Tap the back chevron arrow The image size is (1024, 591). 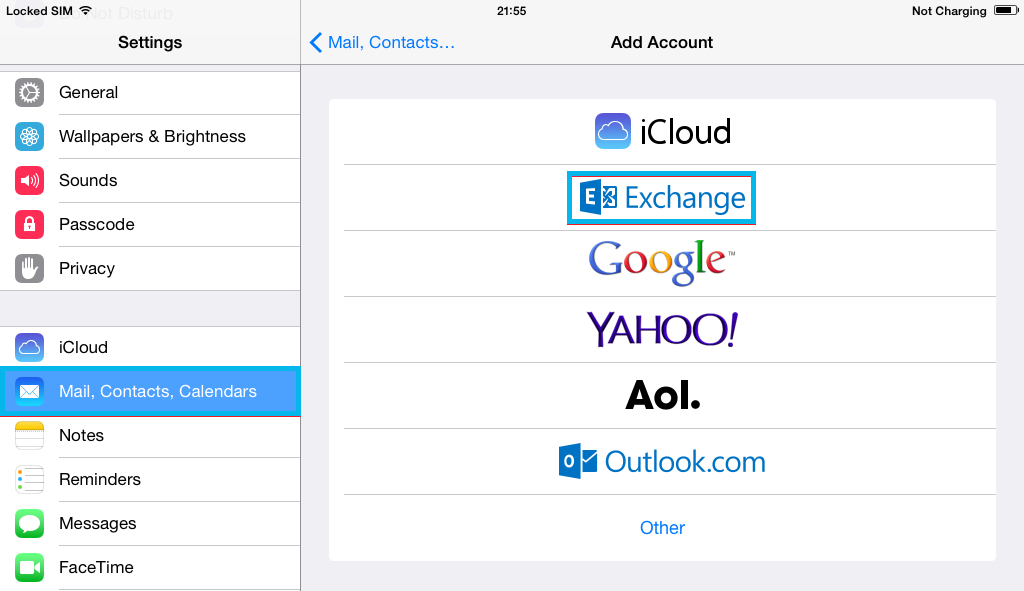click(x=316, y=42)
